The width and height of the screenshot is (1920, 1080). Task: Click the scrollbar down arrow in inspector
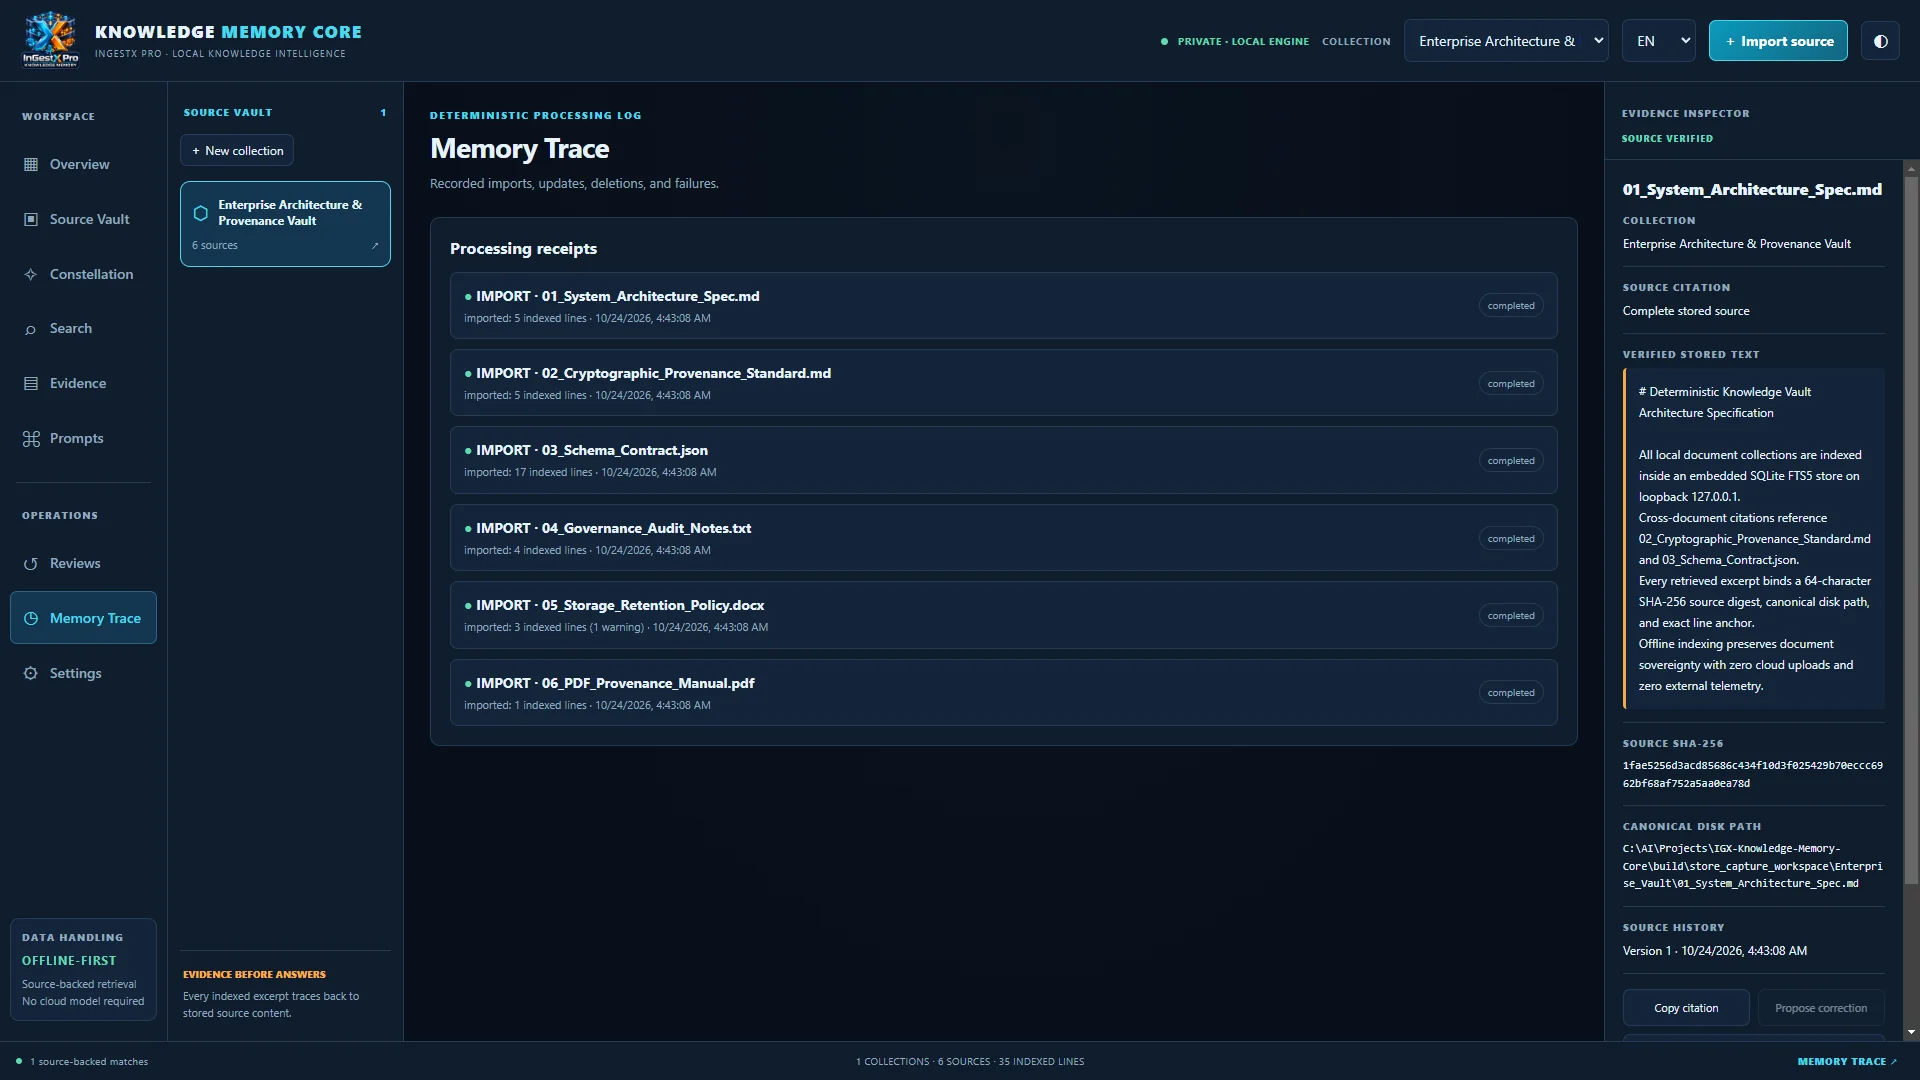(1912, 1032)
